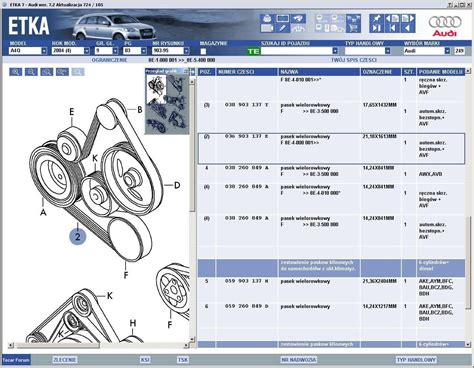Click the ZLECENIE tab in bottom bar

tap(65, 360)
